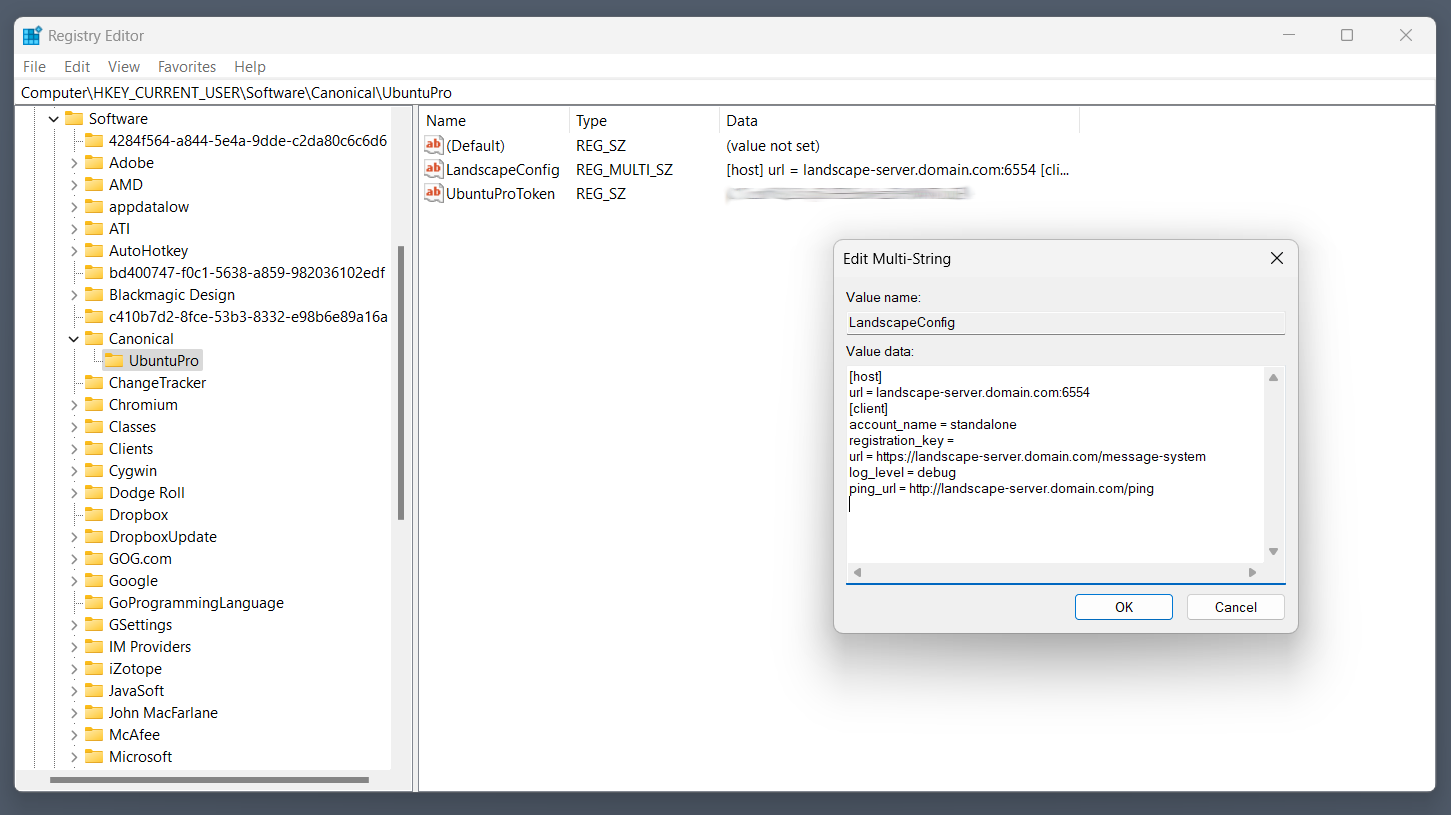1451x815 pixels.
Task: Expand the Blackmagic Design key
Action: coord(74,295)
